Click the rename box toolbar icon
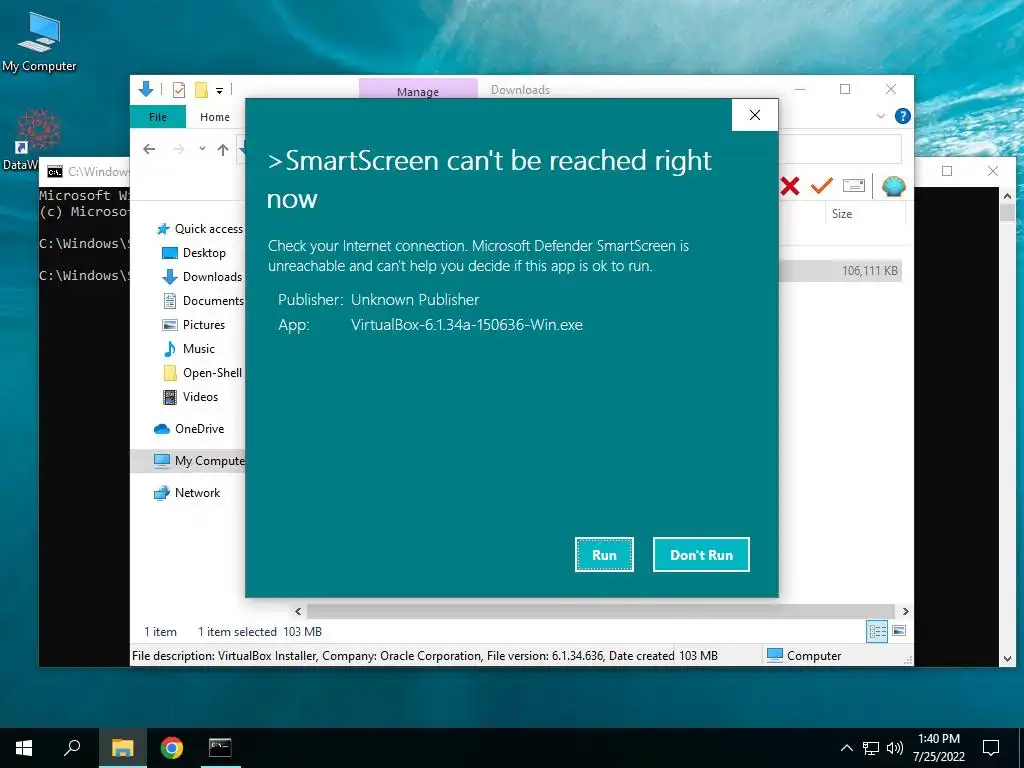The width and height of the screenshot is (1024, 768). coord(854,186)
